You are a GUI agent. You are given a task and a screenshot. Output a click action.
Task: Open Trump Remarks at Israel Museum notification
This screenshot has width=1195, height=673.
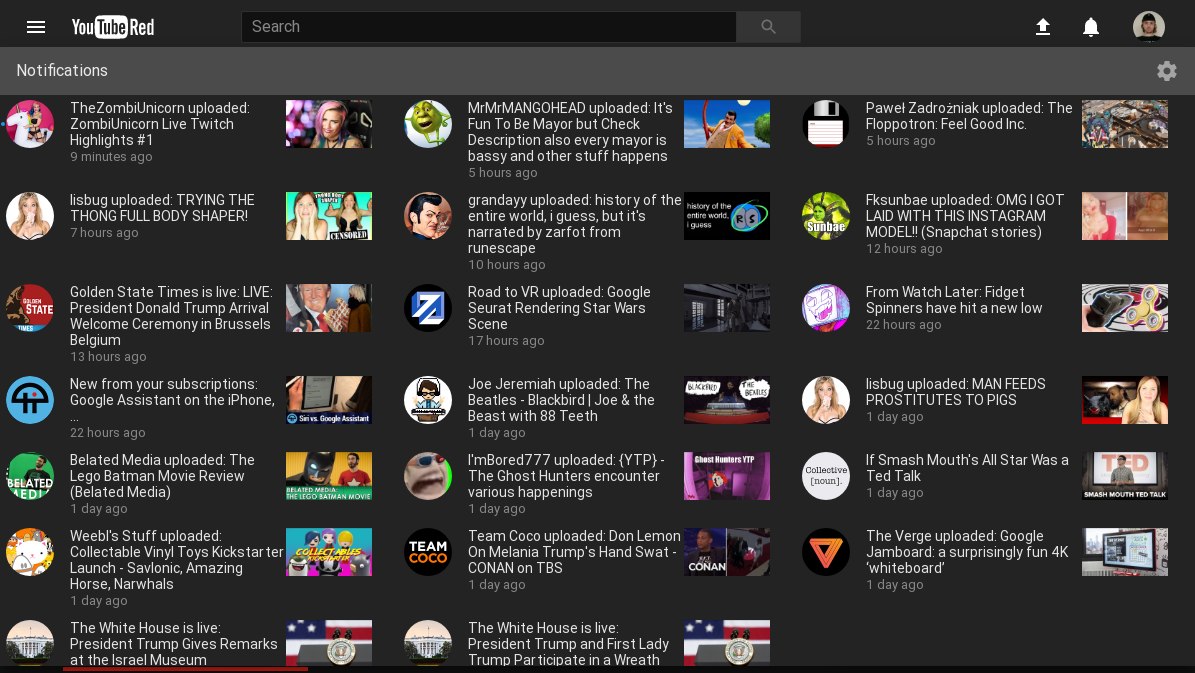[x=173, y=644]
